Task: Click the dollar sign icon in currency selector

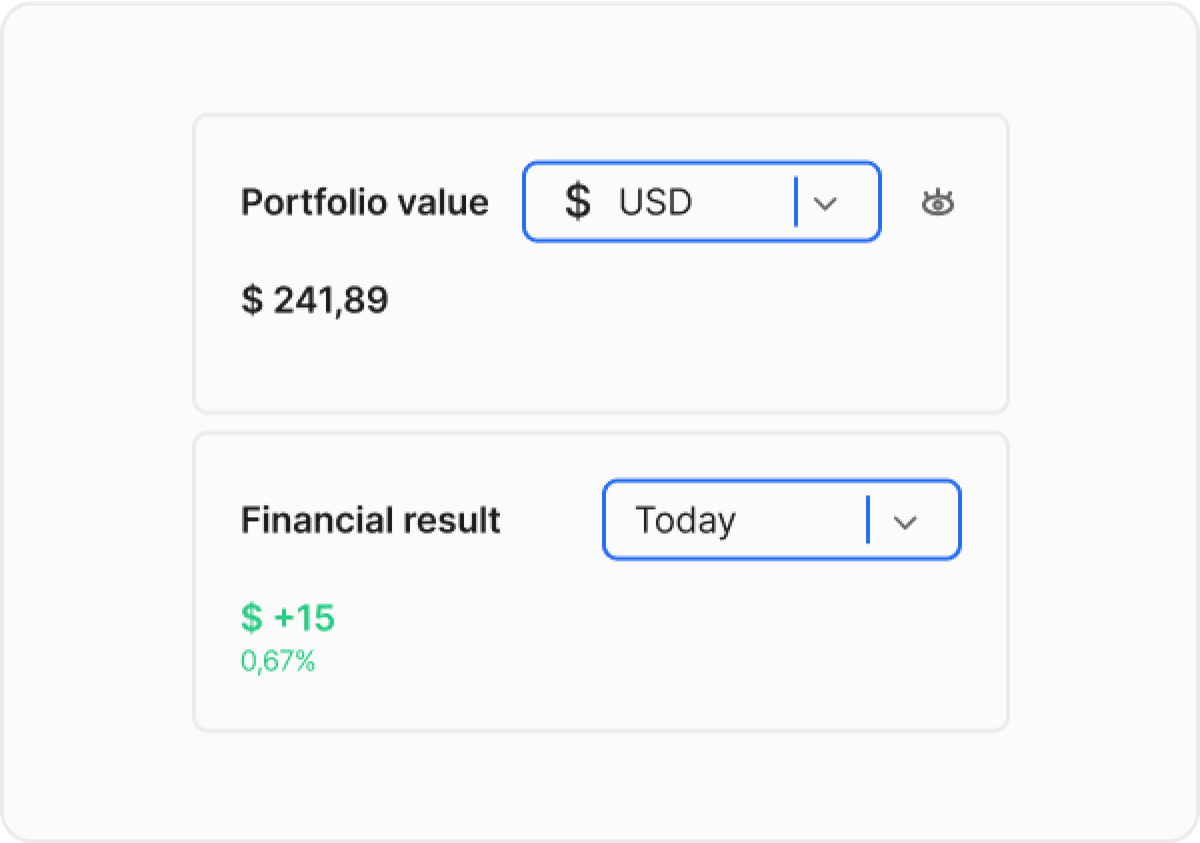Action: [577, 202]
